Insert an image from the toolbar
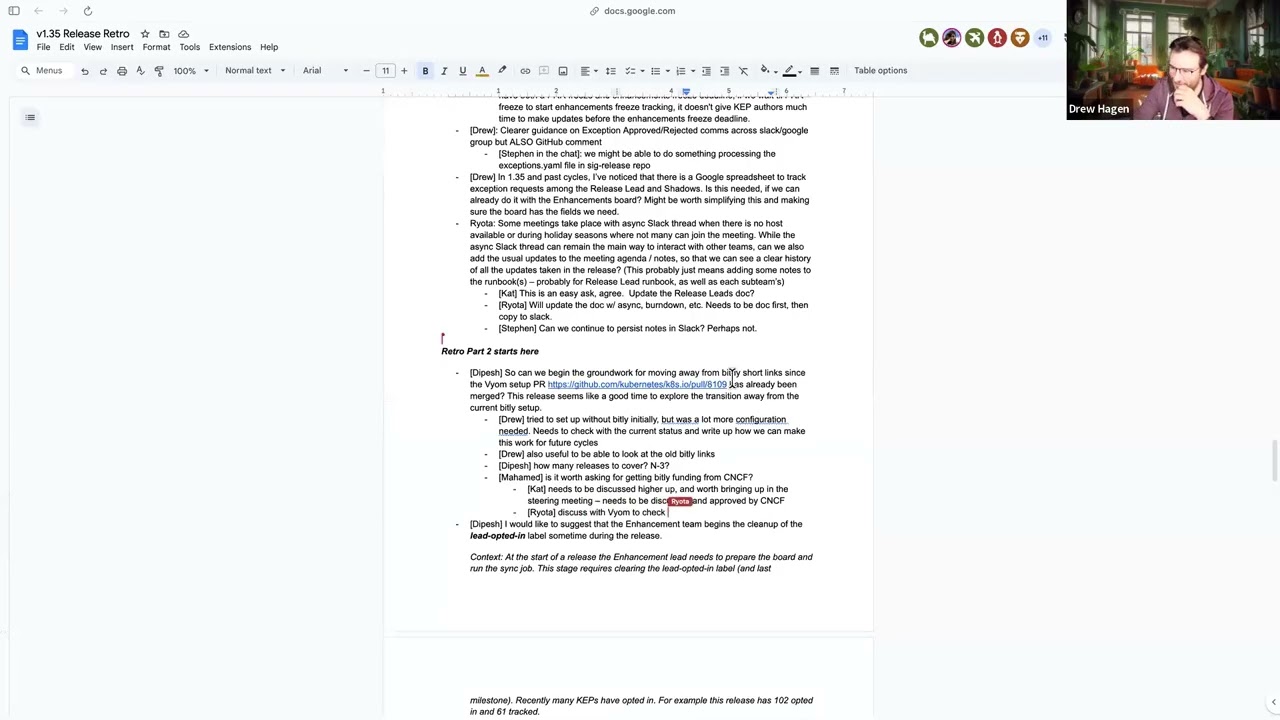Image resolution: width=1280 pixels, height=720 pixels. (x=563, y=71)
